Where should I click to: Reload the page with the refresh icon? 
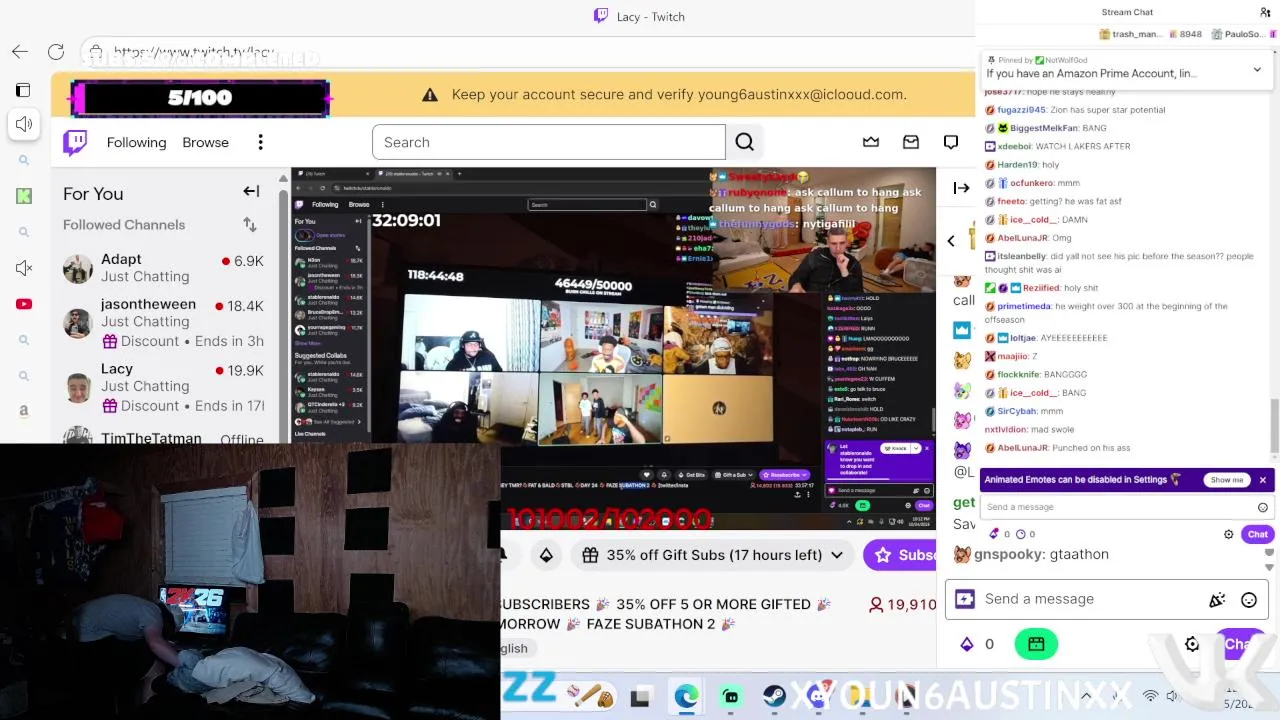pyautogui.click(x=56, y=51)
